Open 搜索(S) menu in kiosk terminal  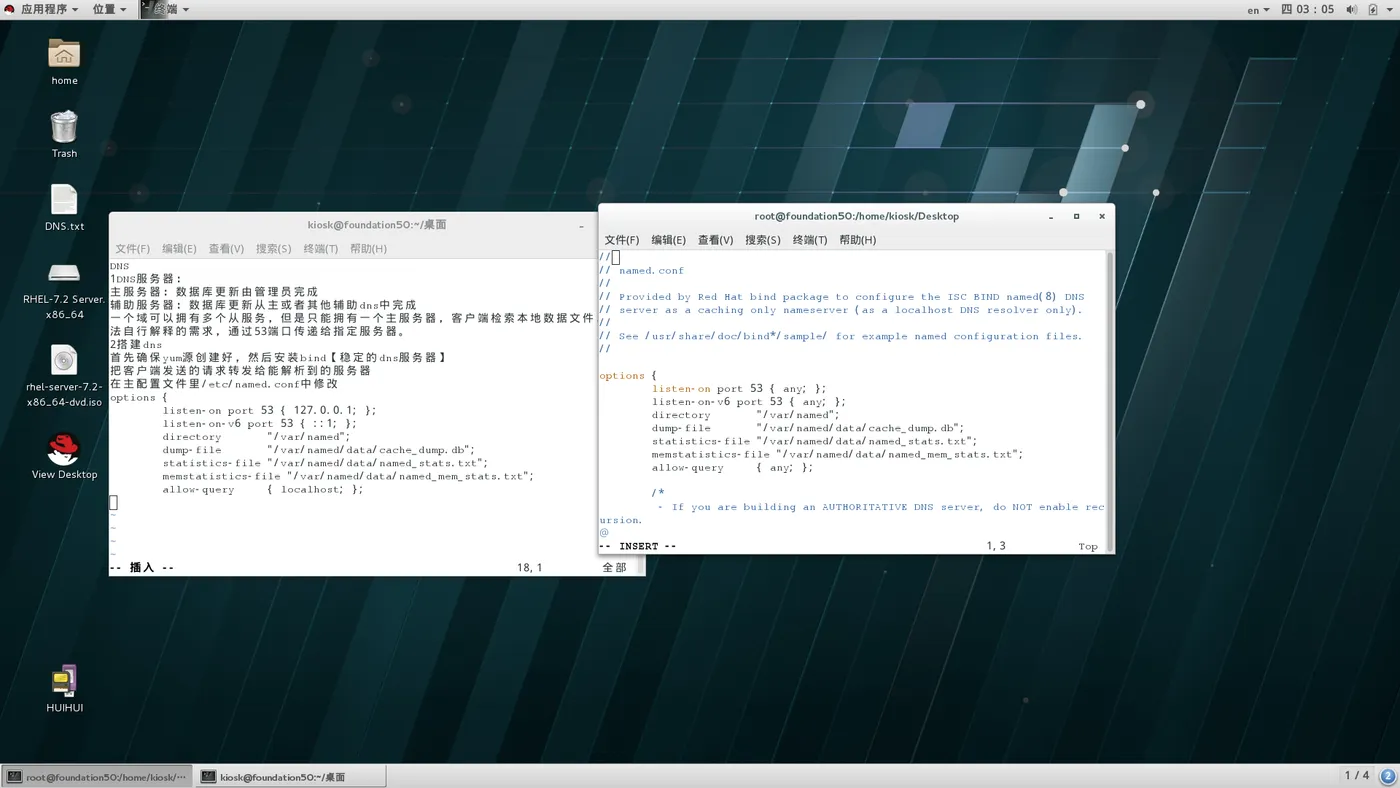pos(273,249)
